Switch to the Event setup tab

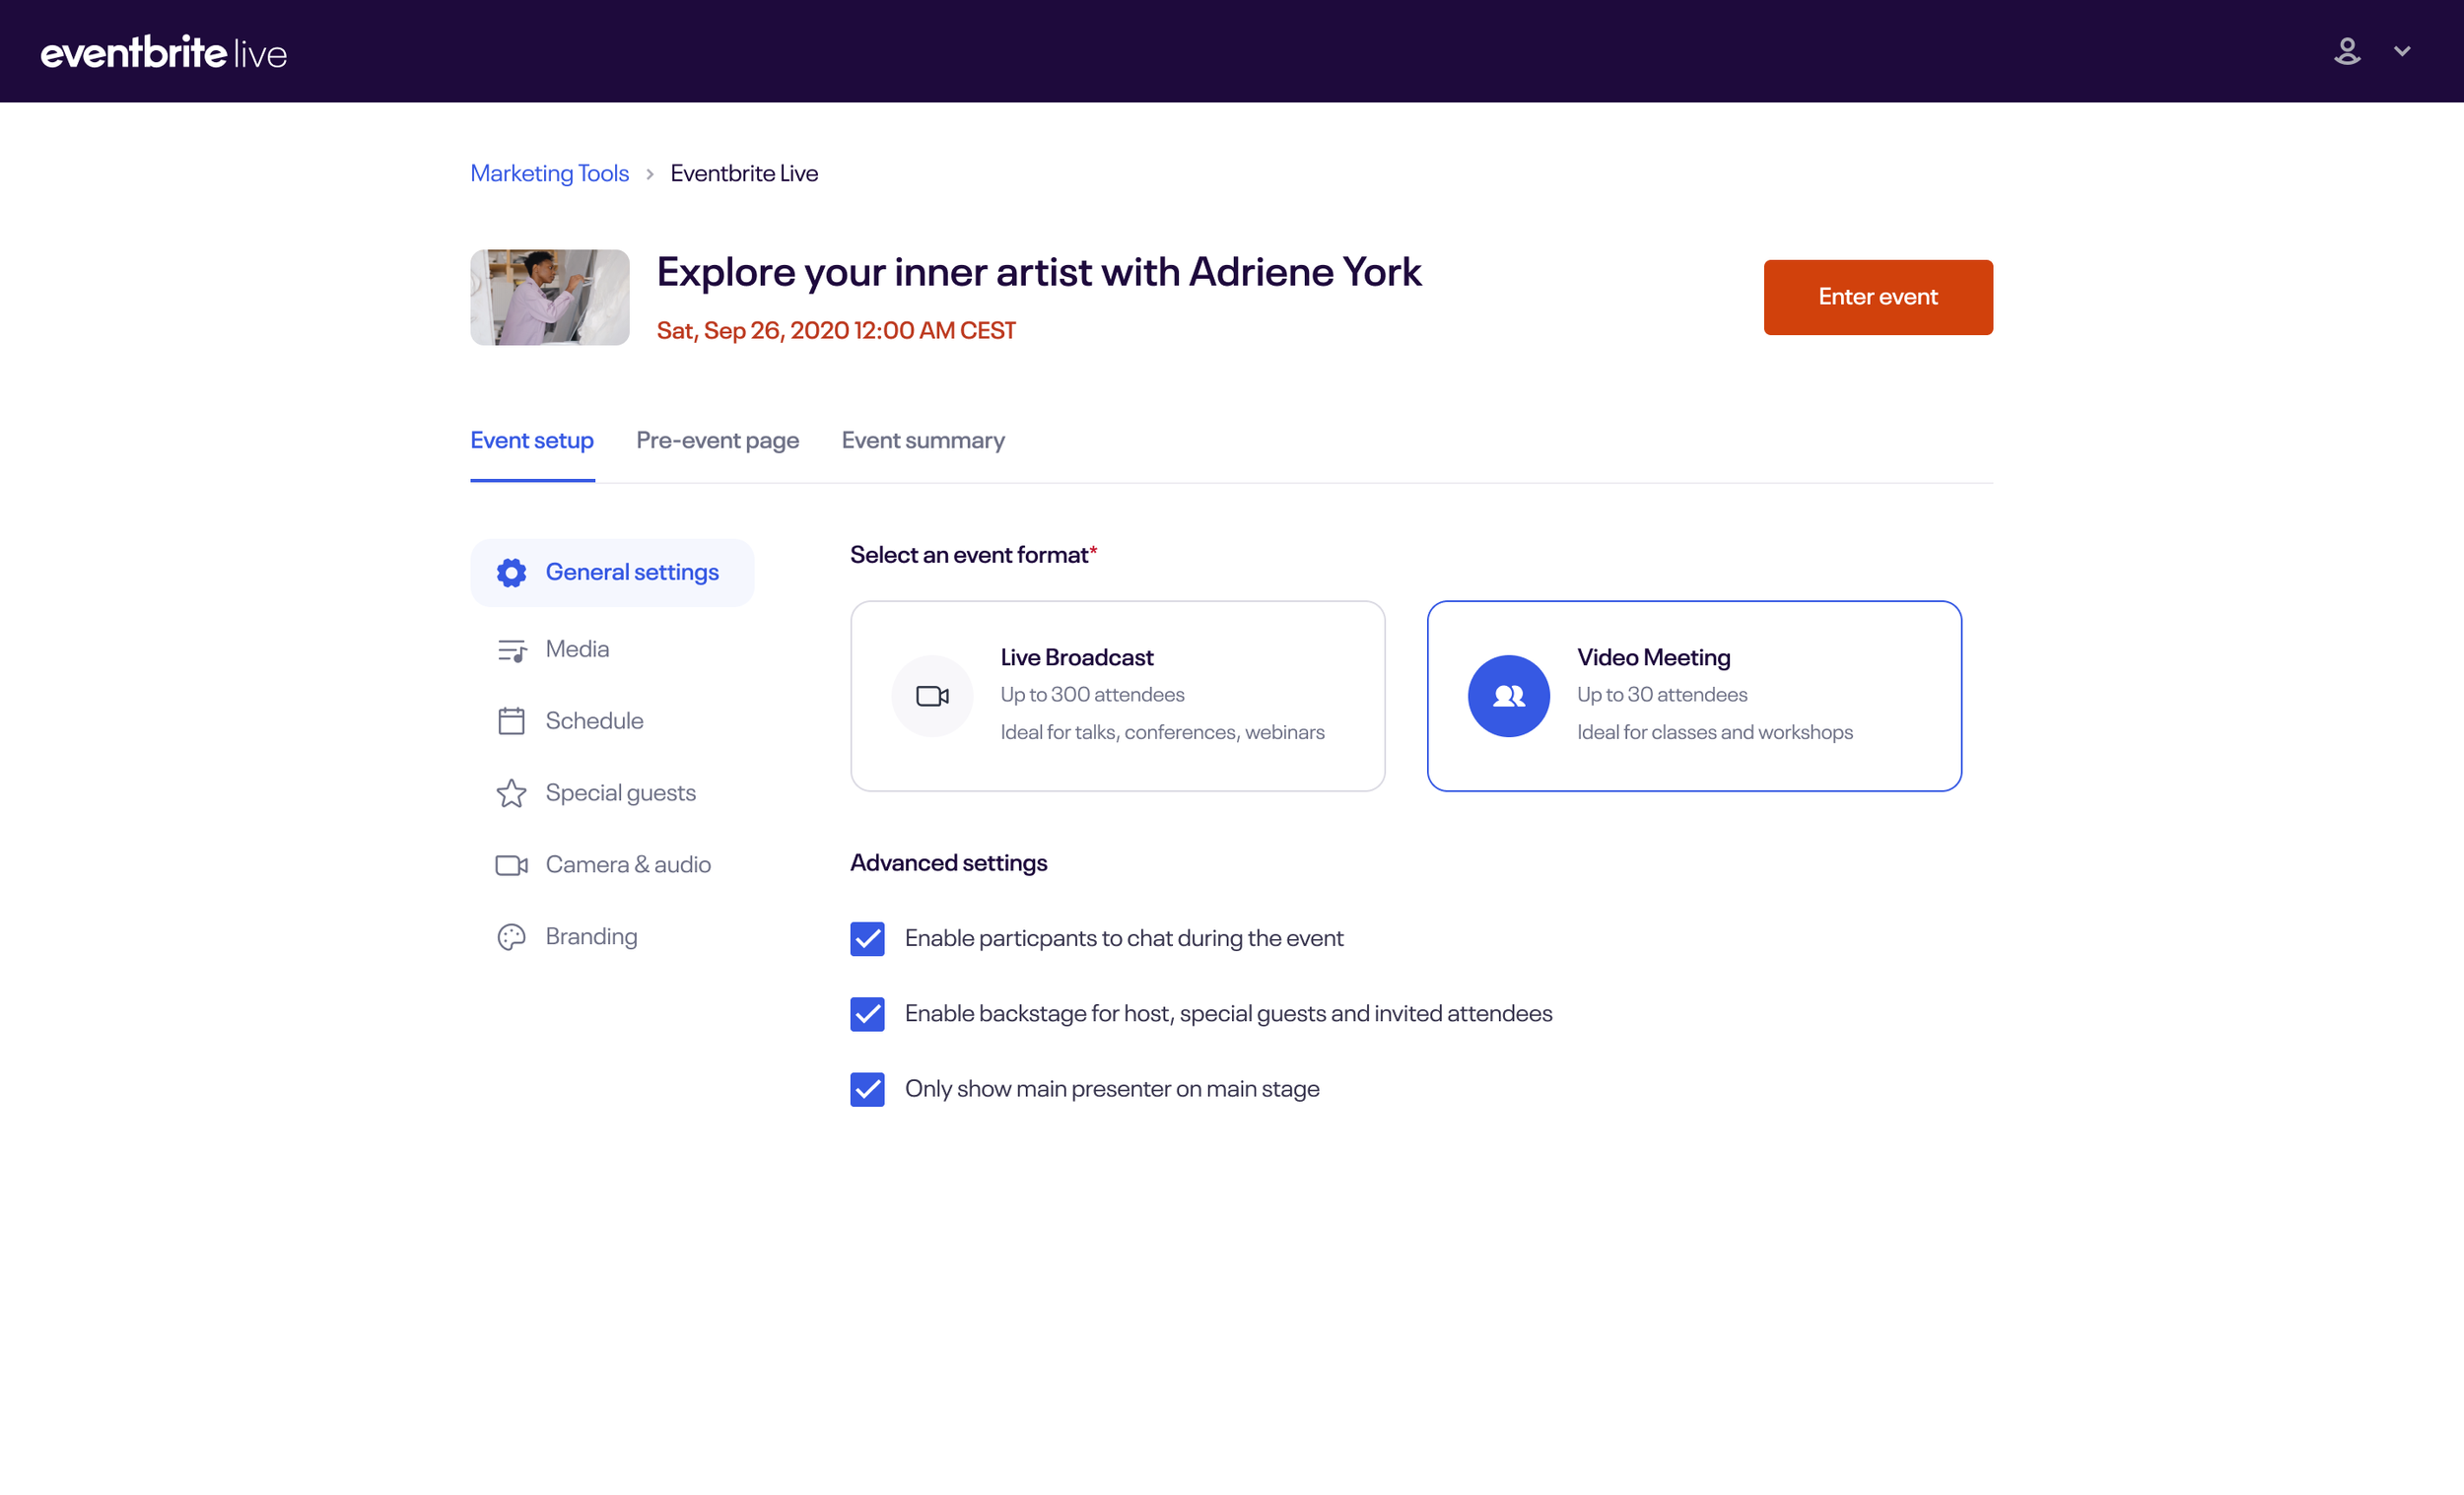coord(532,440)
